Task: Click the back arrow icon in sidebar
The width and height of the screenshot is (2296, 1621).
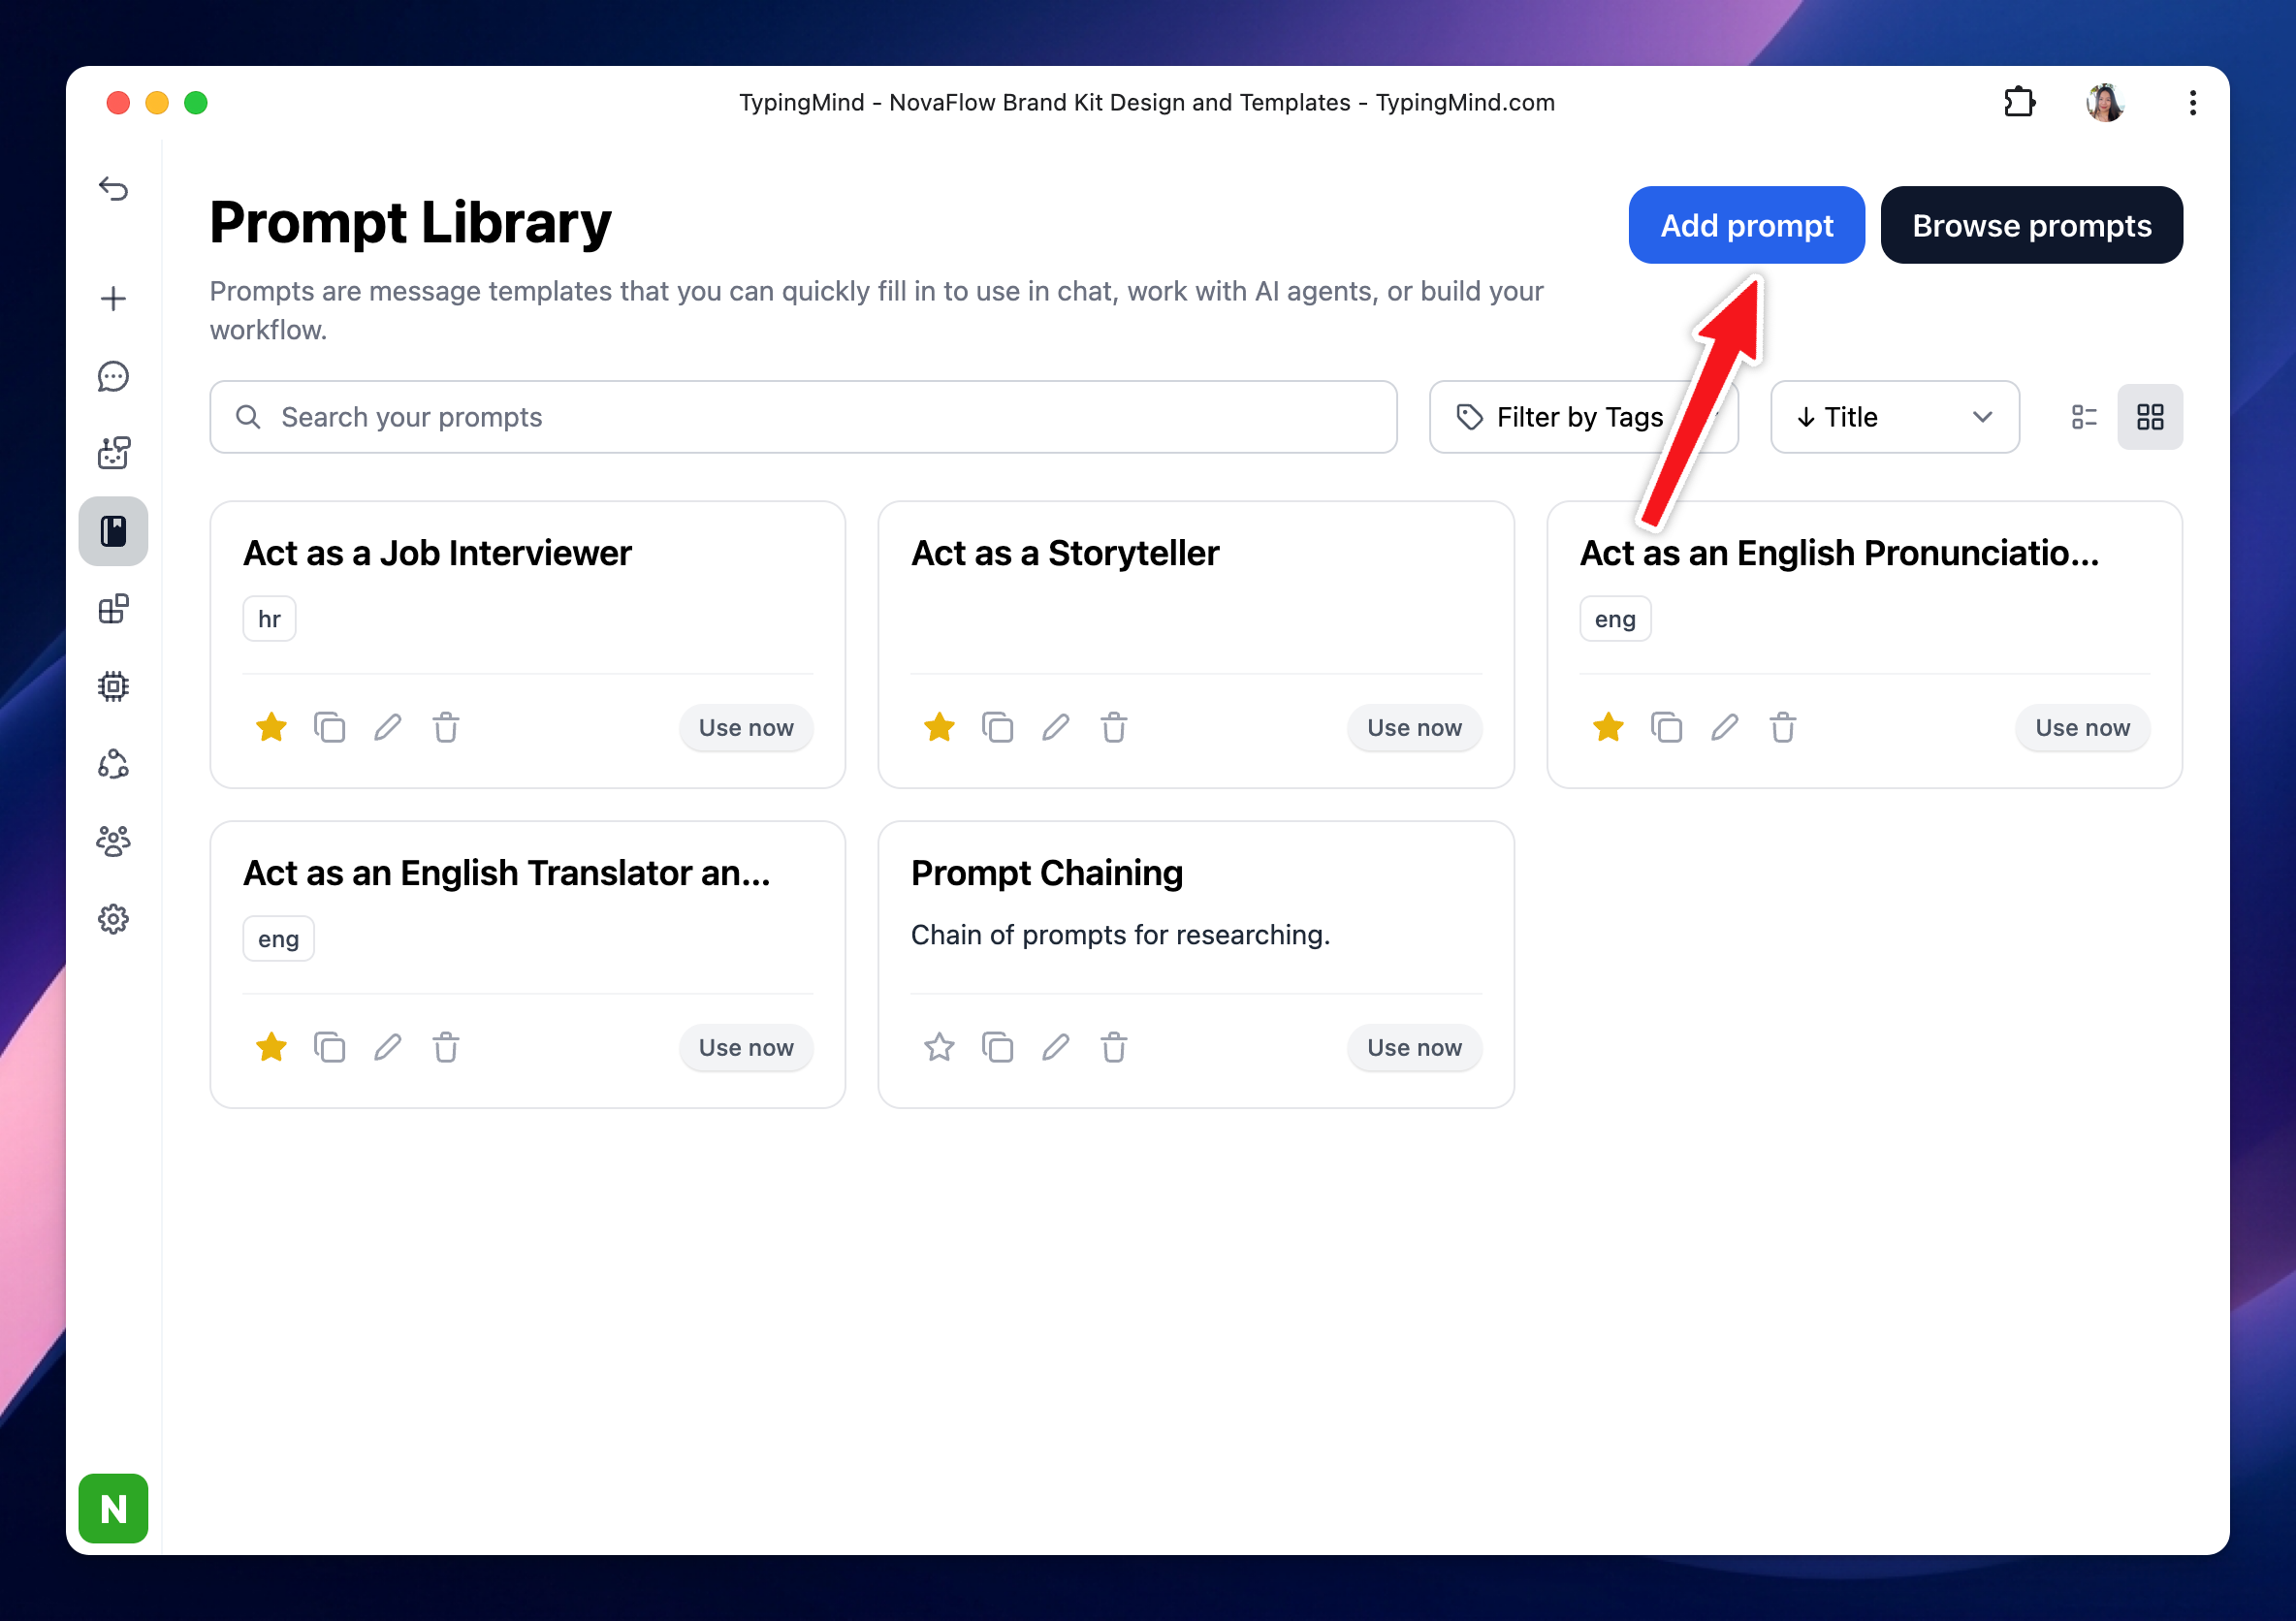Action: [114, 189]
